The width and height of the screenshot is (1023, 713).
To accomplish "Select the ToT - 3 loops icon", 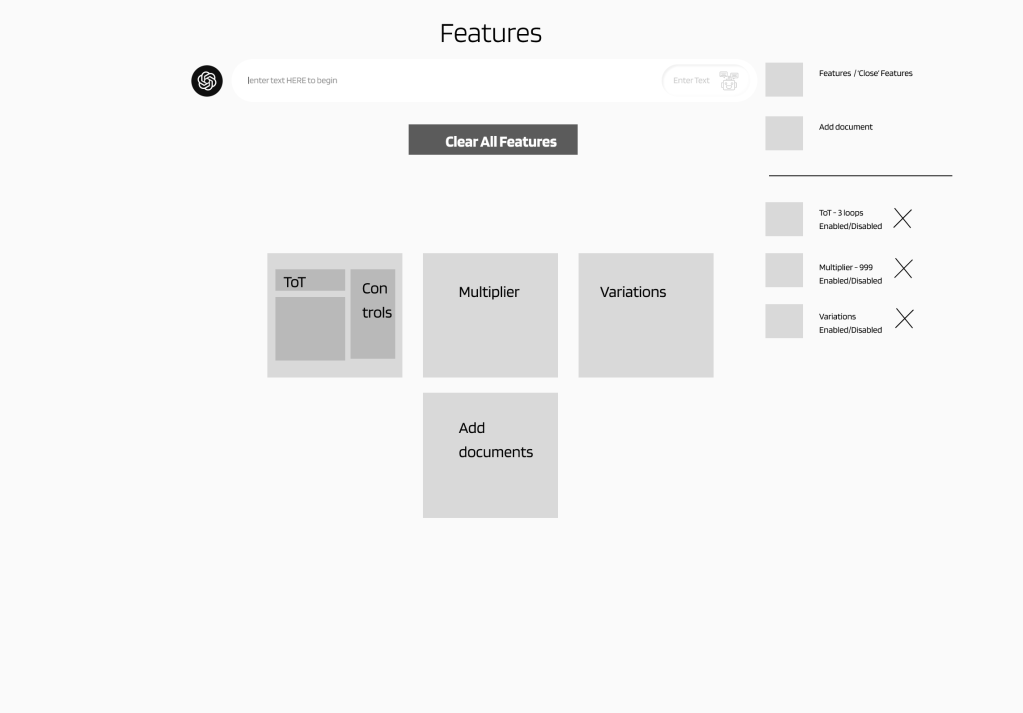I will pos(784,219).
